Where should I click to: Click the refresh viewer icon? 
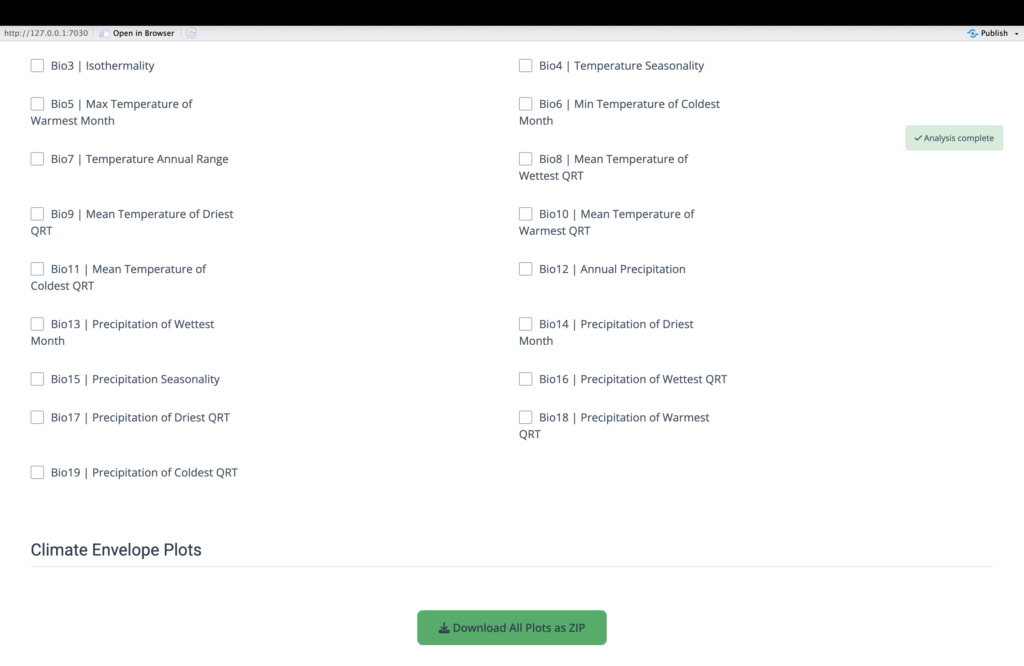191,33
